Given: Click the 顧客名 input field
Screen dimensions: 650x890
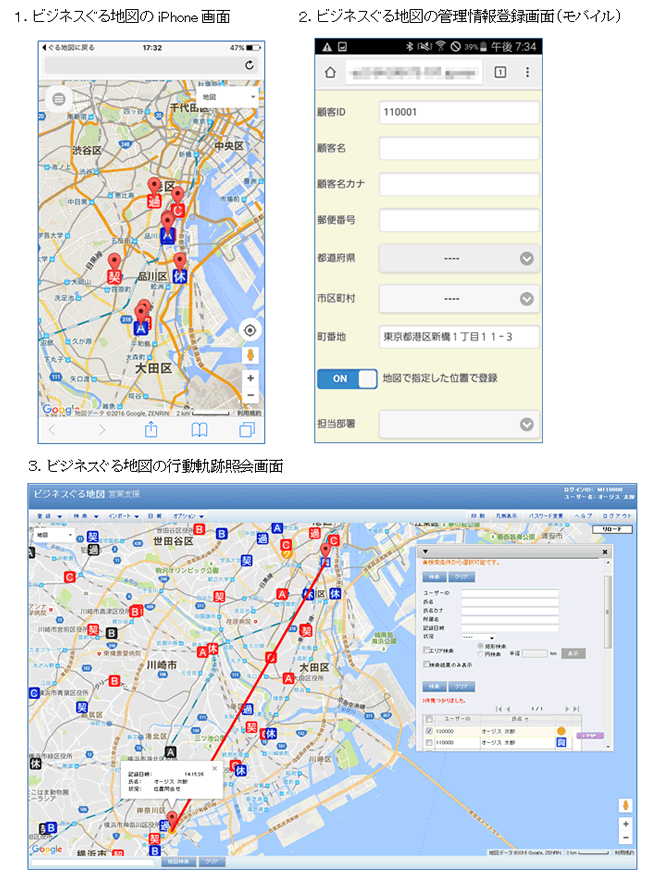Looking at the screenshot, I should [459, 148].
